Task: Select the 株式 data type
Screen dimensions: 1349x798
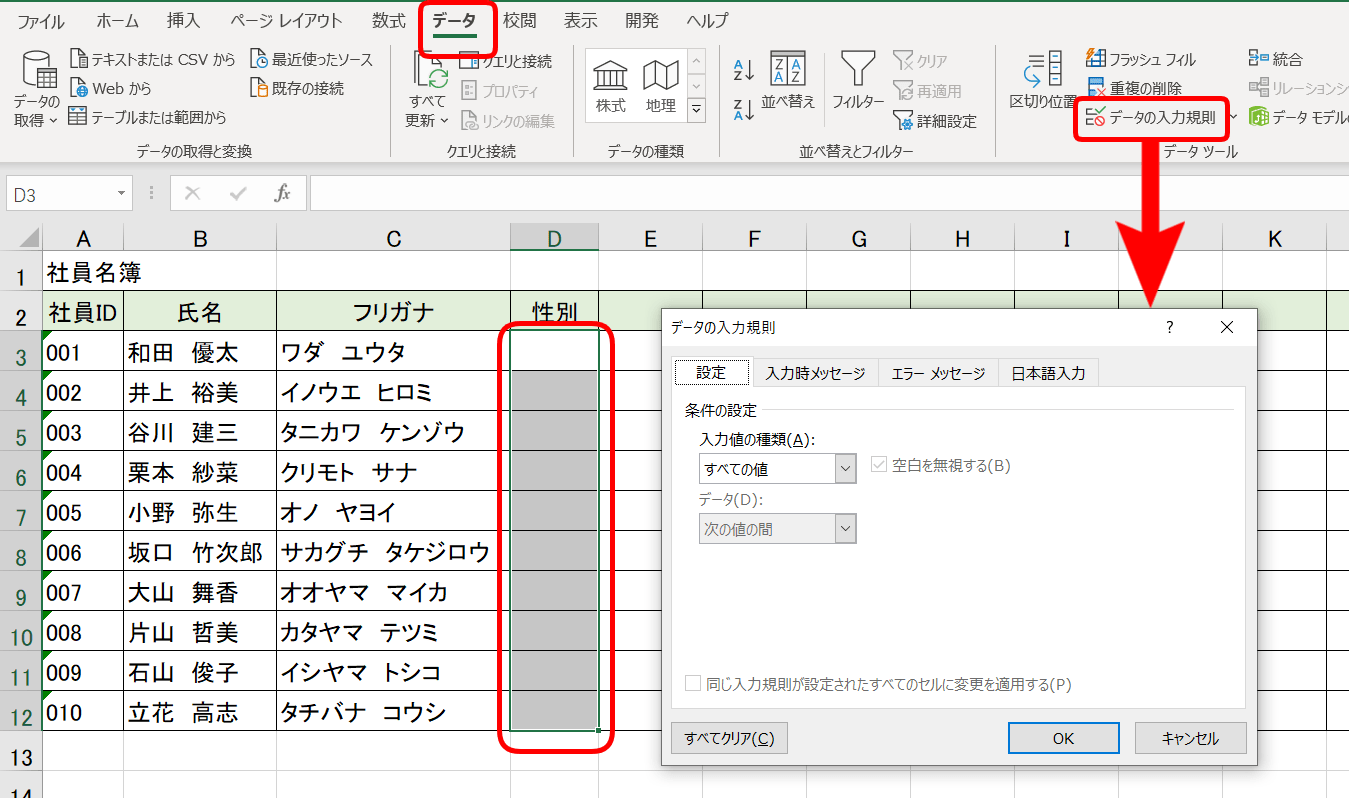Action: point(611,84)
